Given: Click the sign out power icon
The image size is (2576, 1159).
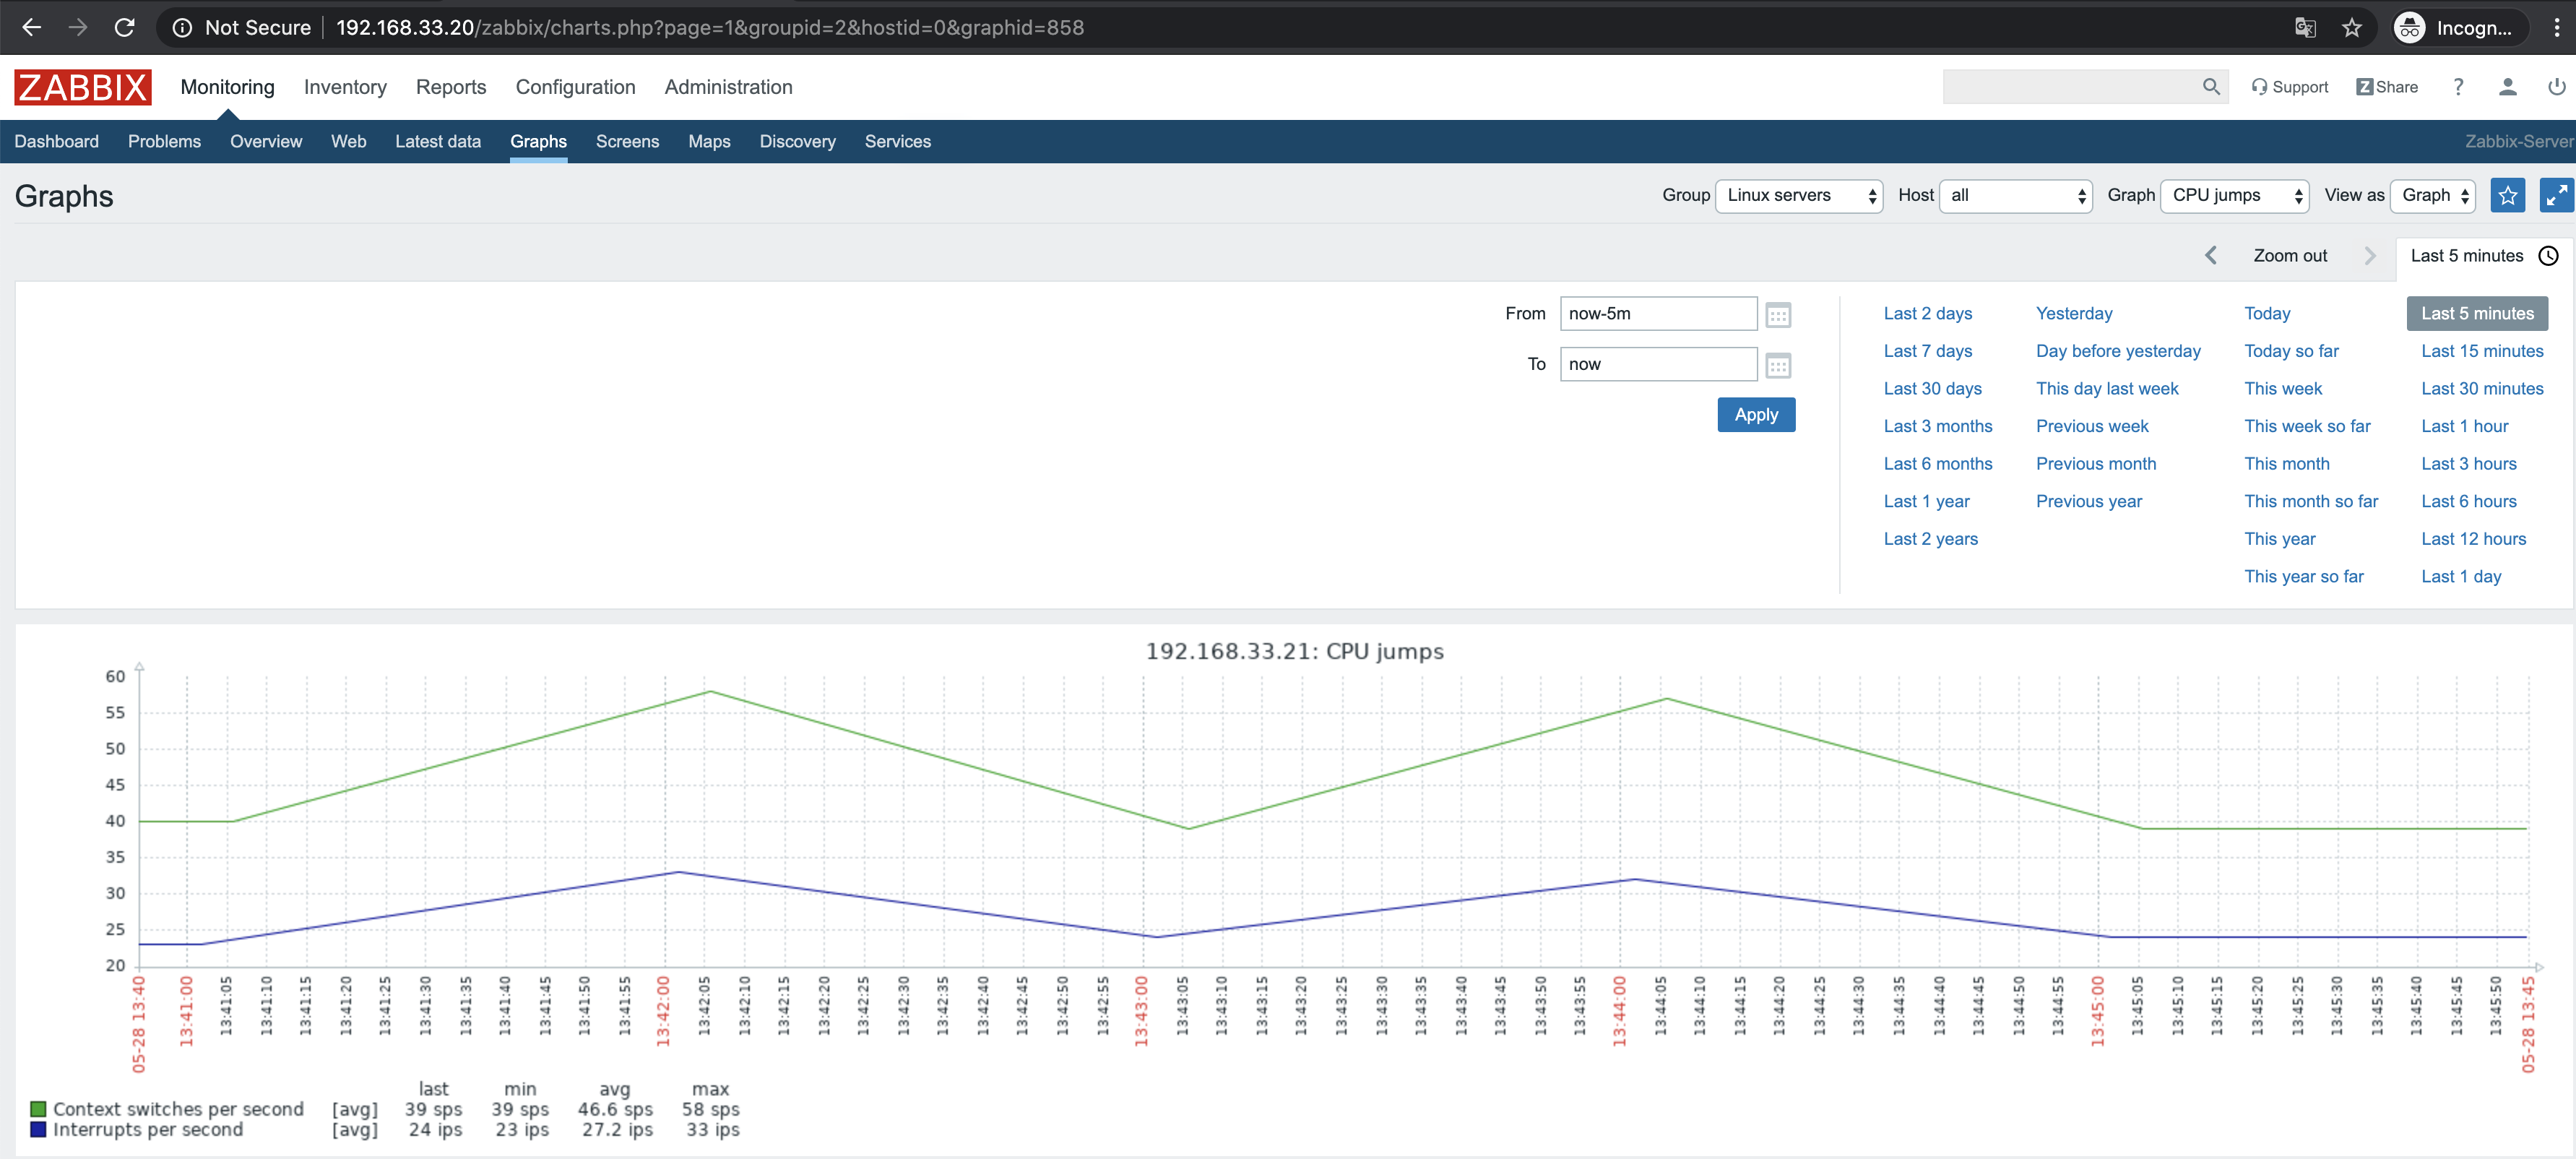Looking at the screenshot, I should [x=2555, y=87].
